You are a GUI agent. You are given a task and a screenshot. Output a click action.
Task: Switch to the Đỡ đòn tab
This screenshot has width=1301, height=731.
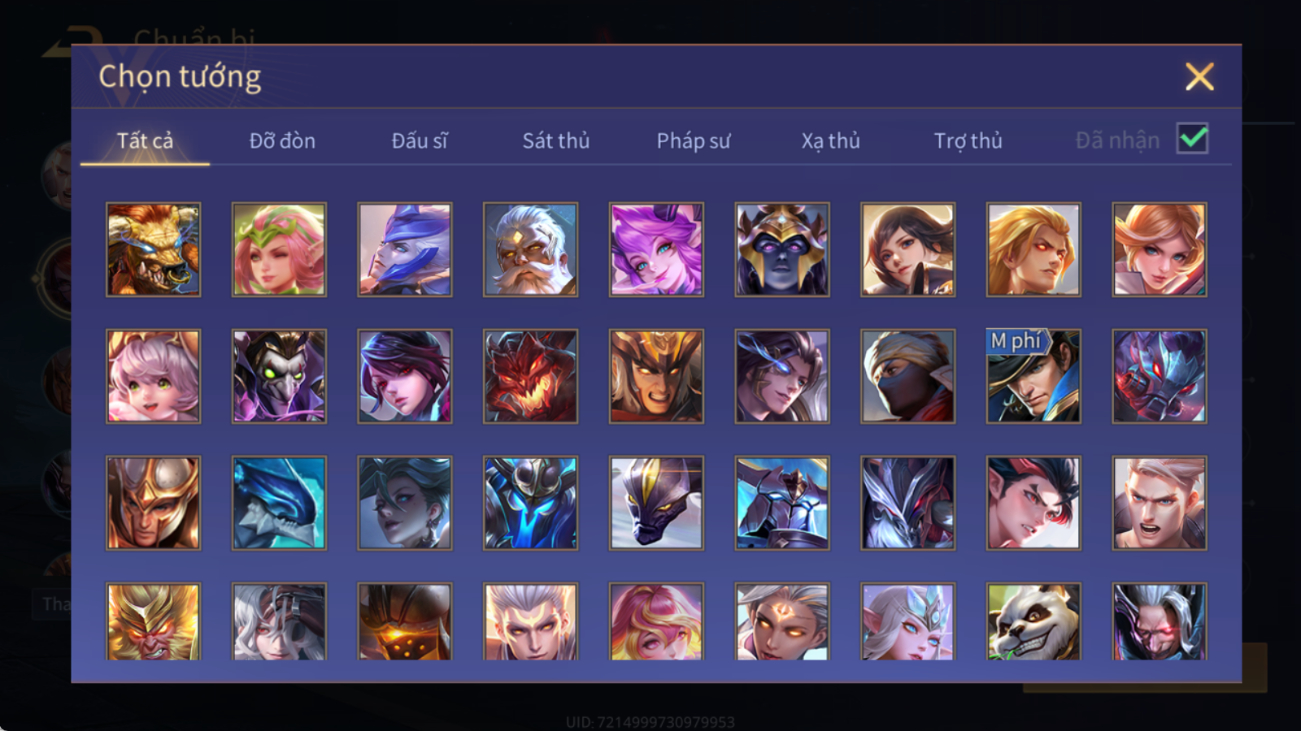282,141
